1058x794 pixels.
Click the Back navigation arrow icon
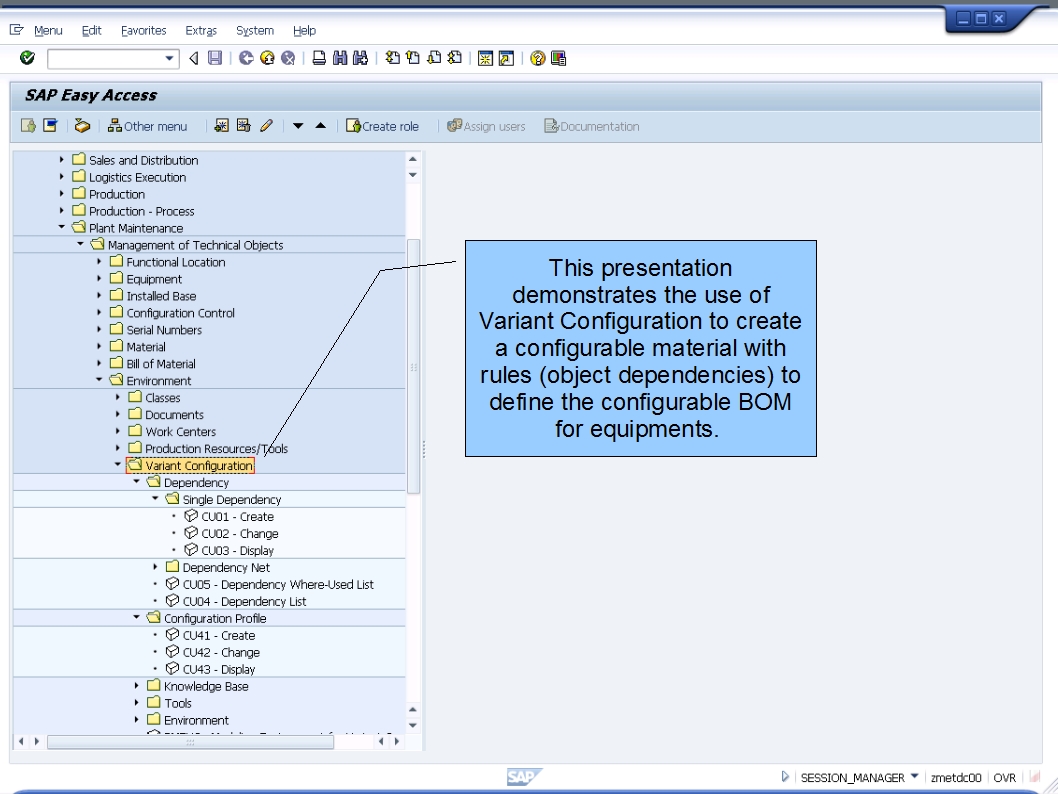coord(245,58)
